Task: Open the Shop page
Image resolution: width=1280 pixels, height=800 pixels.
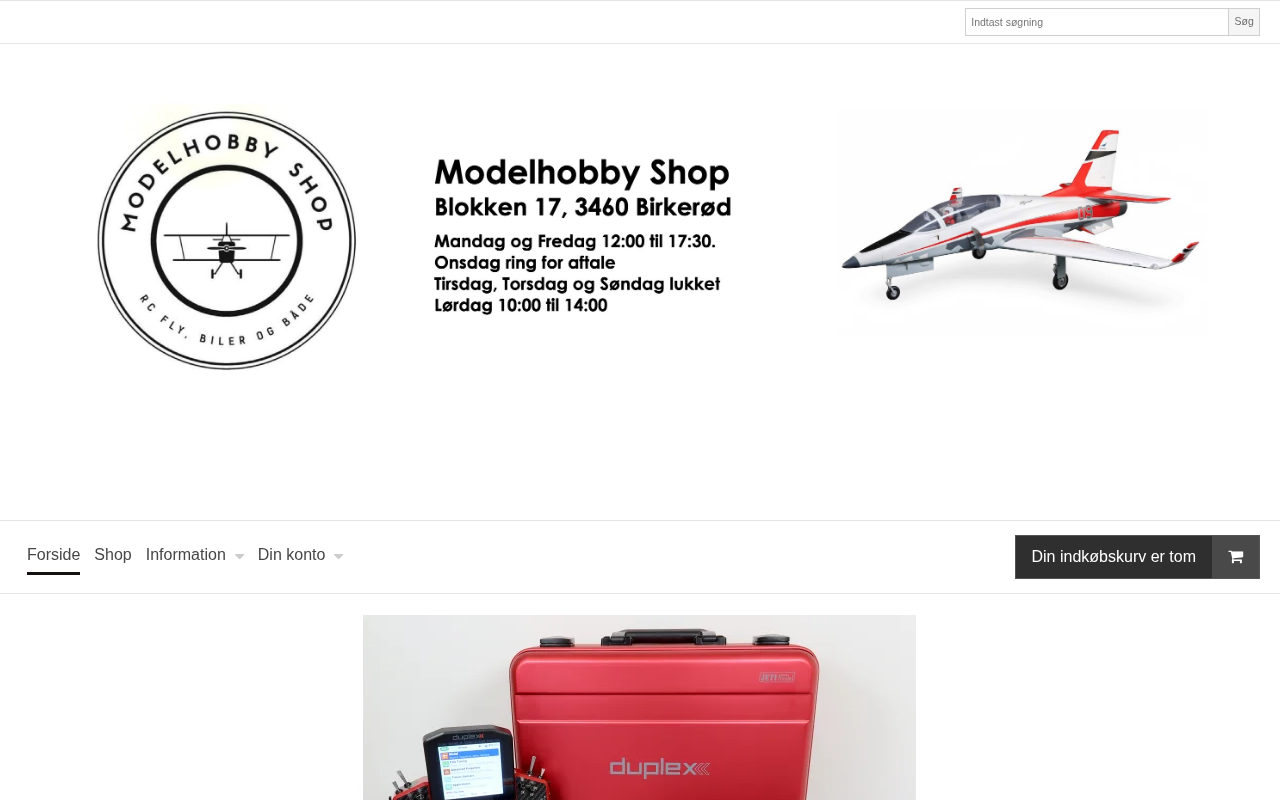Action: point(113,555)
